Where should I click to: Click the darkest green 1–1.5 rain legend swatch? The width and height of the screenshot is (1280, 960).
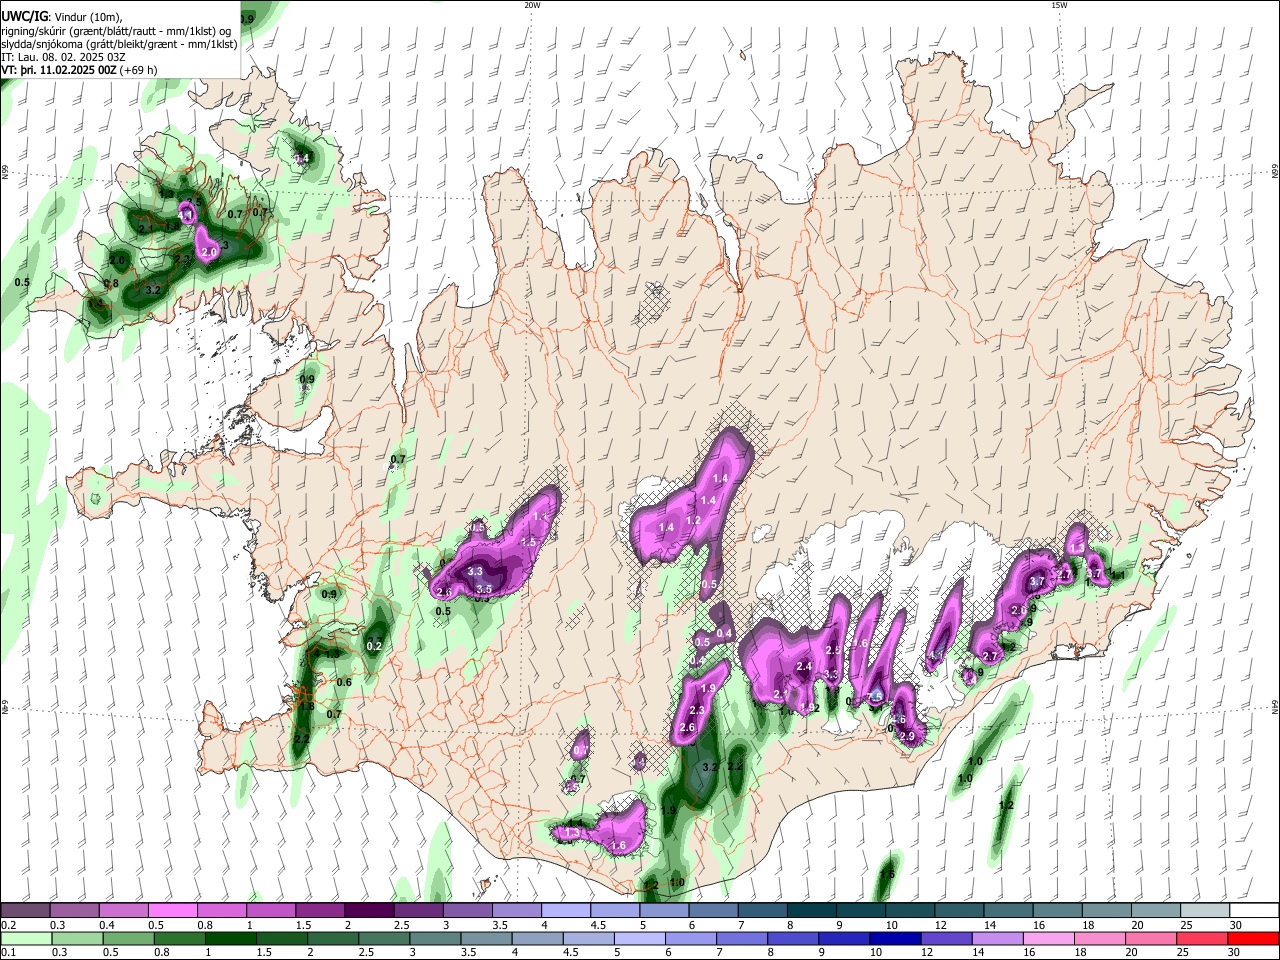(230, 938)
